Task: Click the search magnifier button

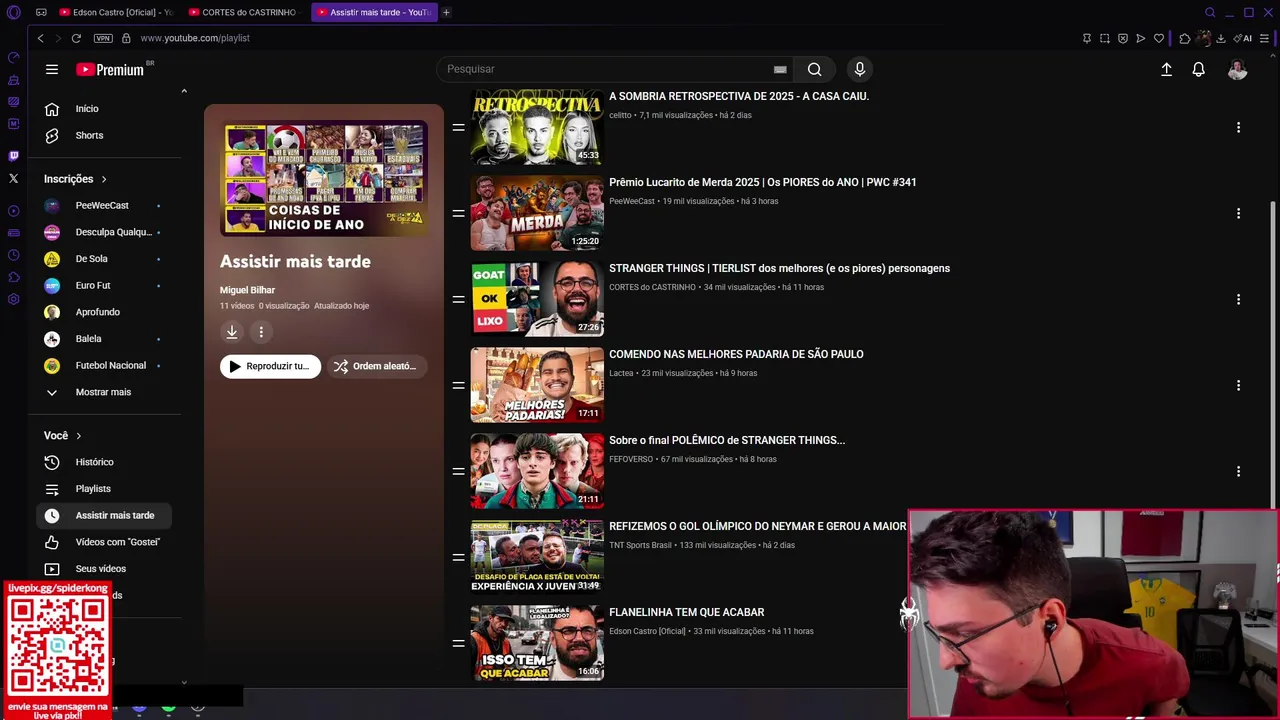Action: coord(815,69)
